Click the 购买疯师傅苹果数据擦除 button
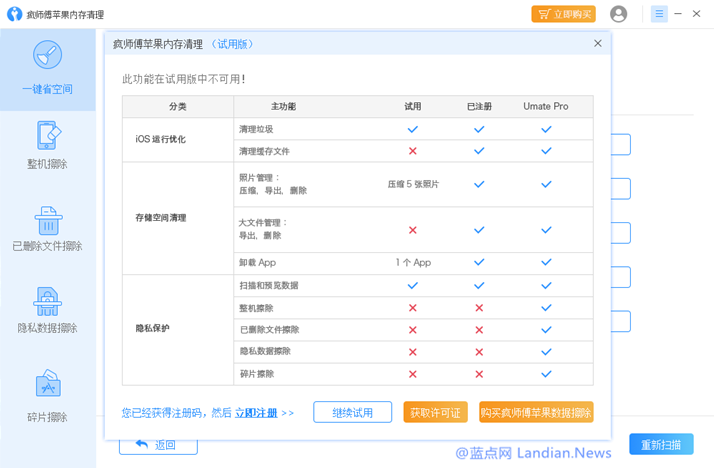This screenshot has height=468, width=714. (x=536, y=412)
